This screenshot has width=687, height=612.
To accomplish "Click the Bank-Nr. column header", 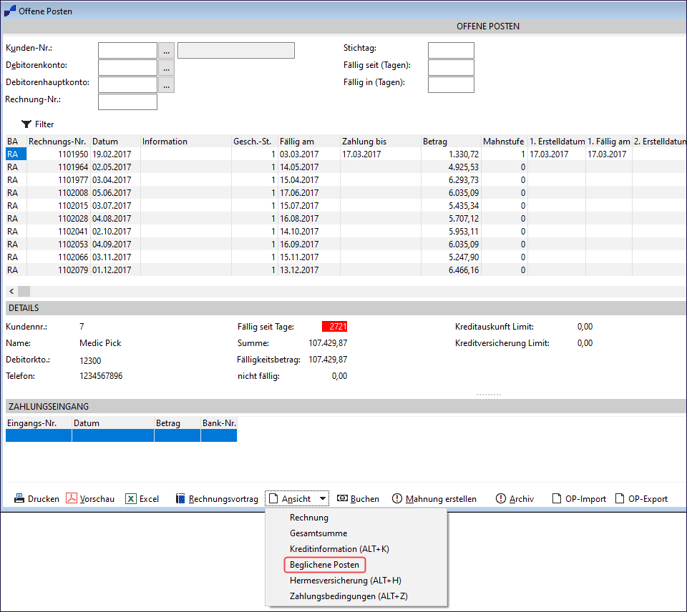I will click(x=219, y=423).
